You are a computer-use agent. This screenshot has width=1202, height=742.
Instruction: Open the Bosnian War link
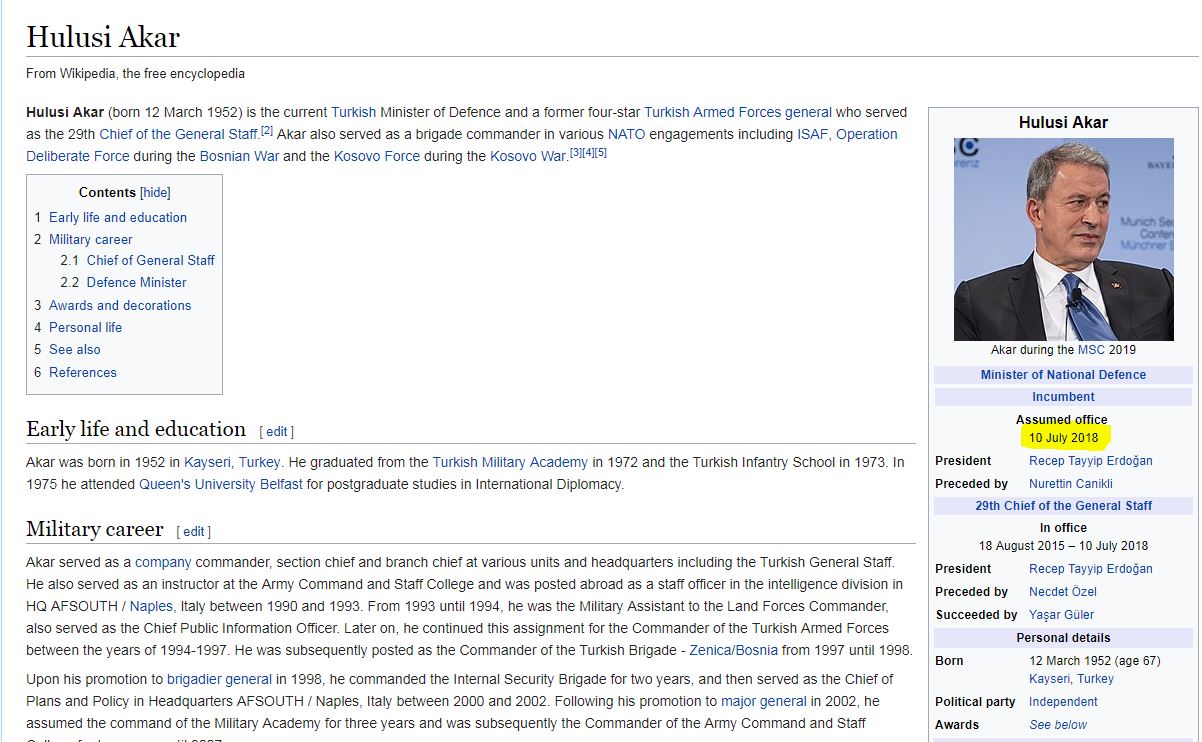pyautogui.click(x=239, y=156)
